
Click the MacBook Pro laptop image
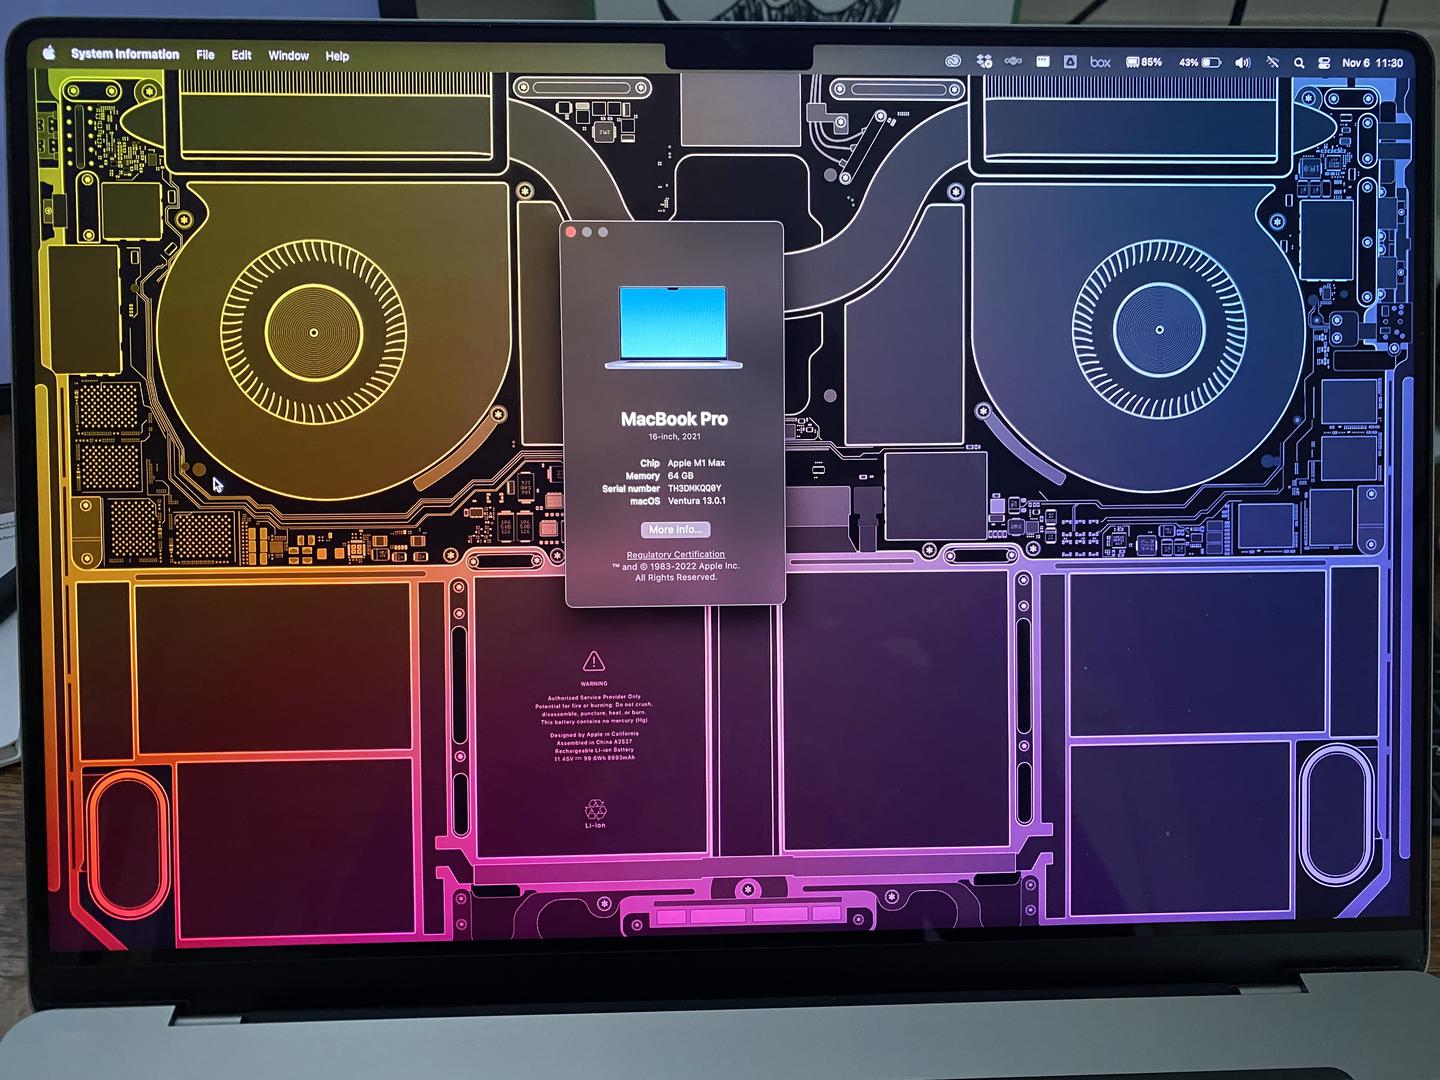click(x=673, y=327)
